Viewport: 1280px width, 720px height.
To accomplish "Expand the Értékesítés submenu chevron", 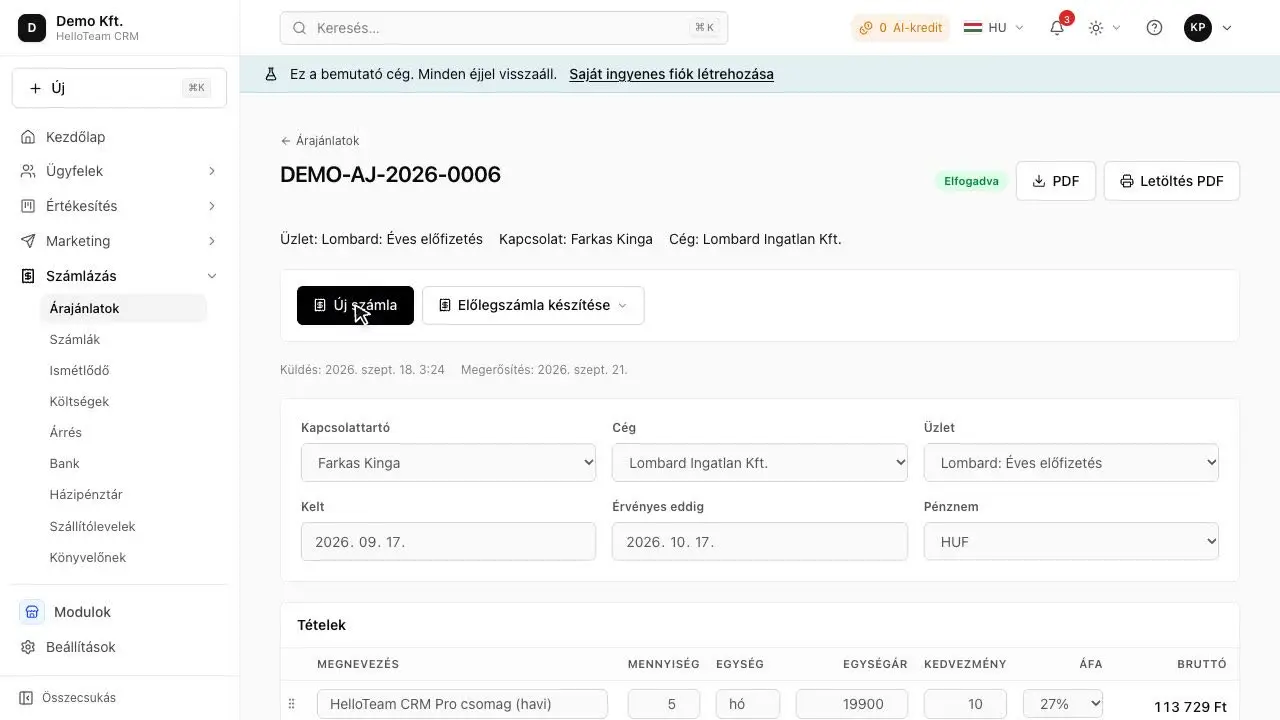I will click(x=212, y=206).
